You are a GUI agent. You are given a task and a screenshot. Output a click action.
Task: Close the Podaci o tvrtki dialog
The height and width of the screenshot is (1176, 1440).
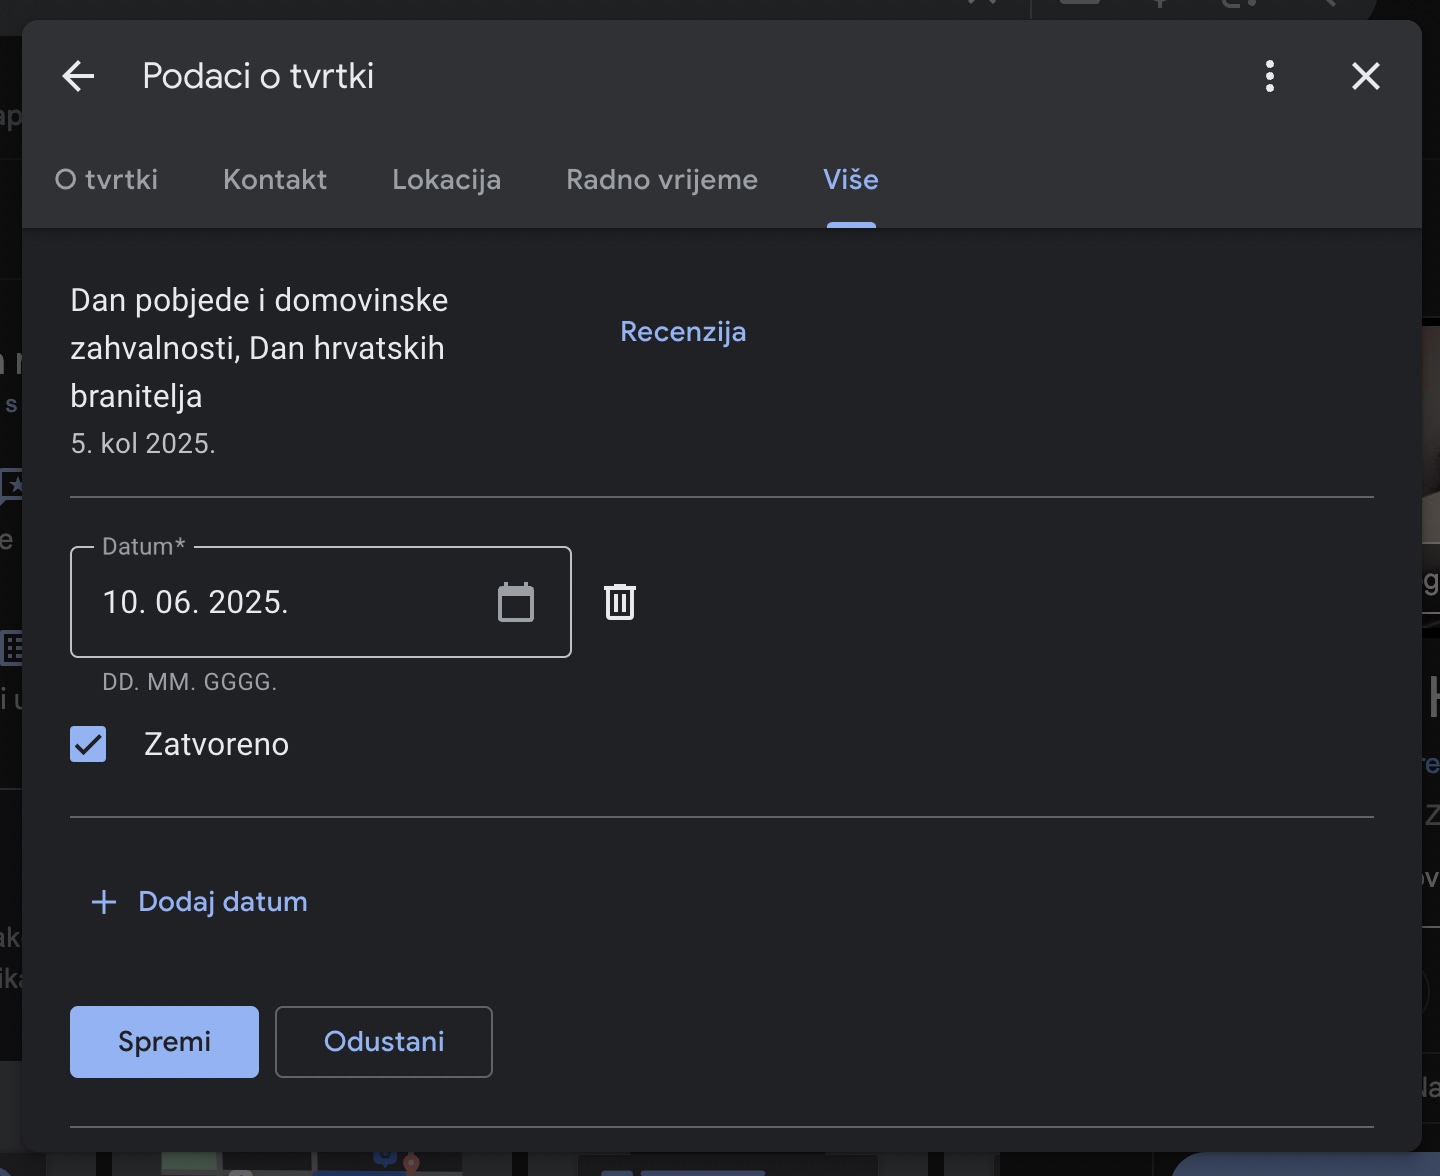[x=1366, y=76]
